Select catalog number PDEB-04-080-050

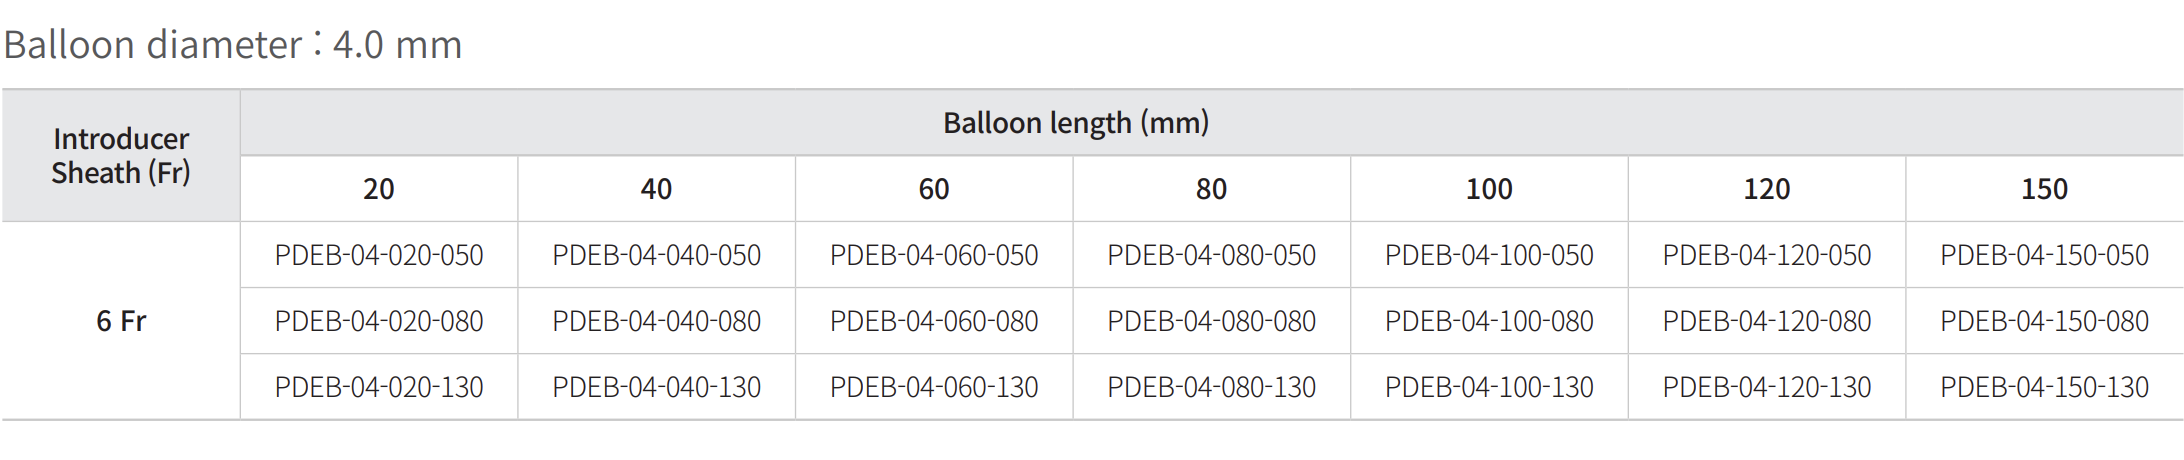tap(1211, 255)
